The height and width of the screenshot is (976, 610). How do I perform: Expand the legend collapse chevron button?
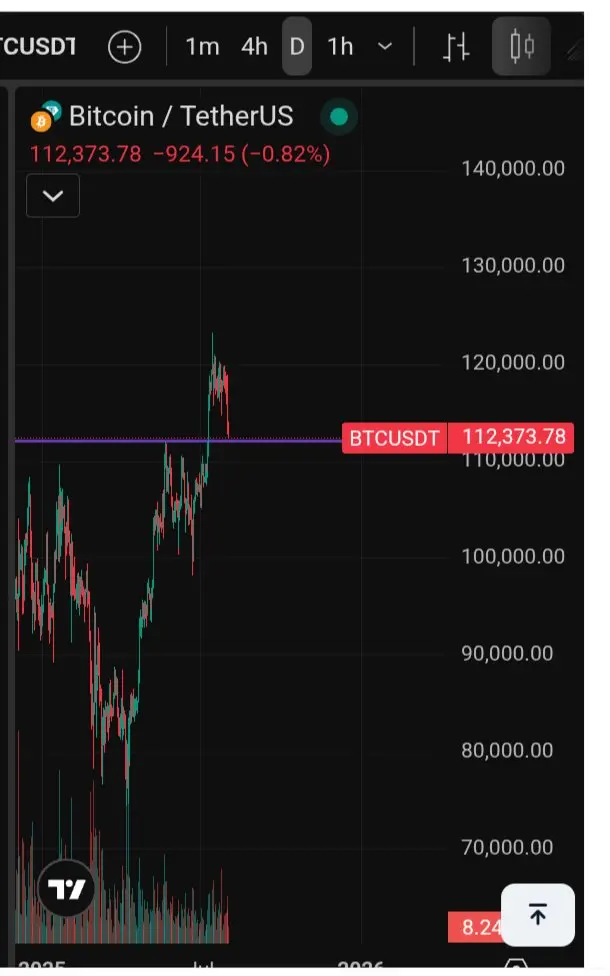point(53,196)
